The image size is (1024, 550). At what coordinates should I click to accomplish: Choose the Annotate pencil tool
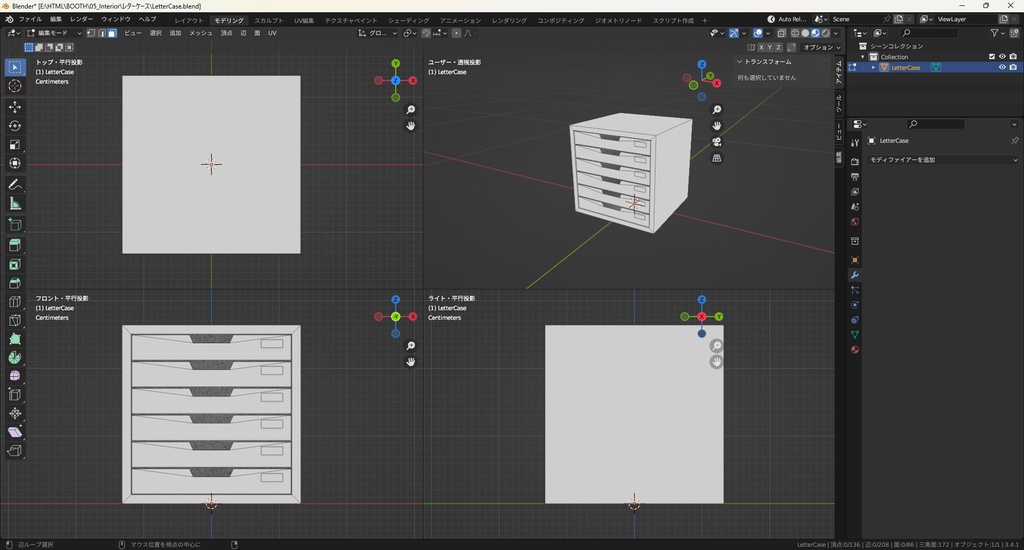(15, 185)
